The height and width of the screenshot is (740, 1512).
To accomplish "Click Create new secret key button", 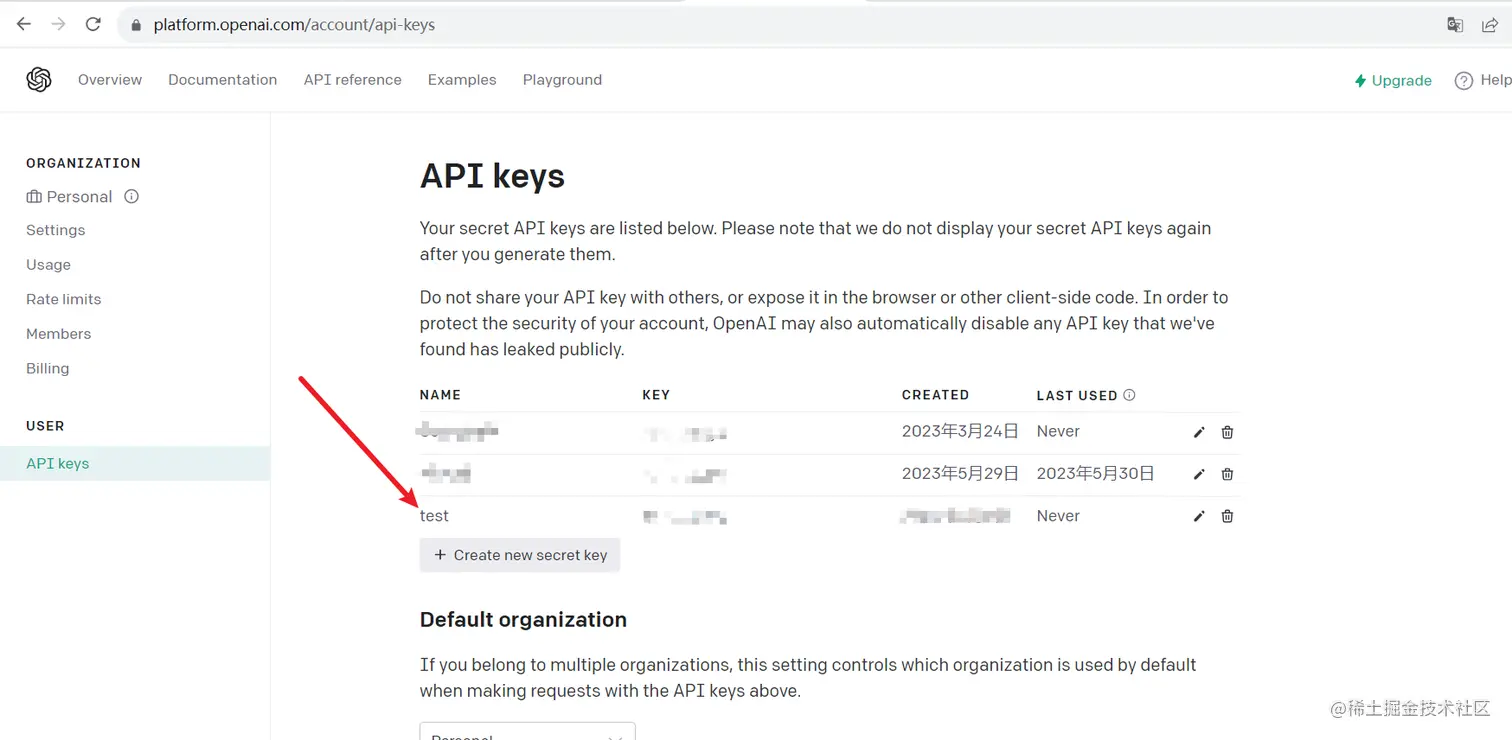I will (x=520, y=555).
